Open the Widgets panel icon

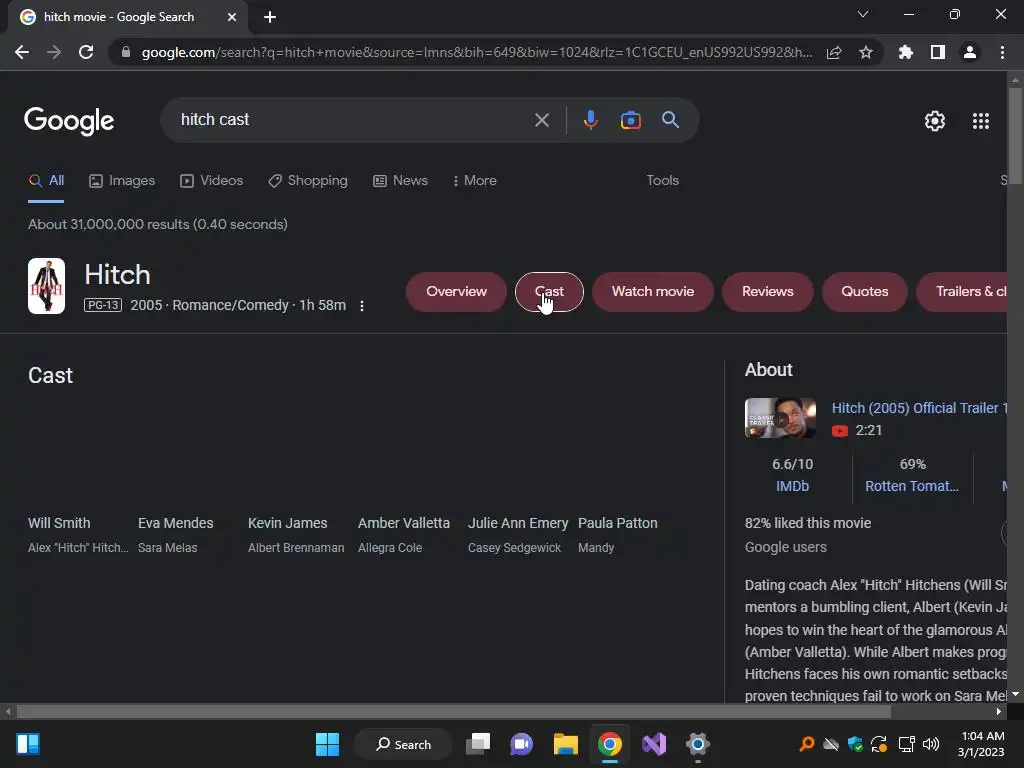click(28, 744)
